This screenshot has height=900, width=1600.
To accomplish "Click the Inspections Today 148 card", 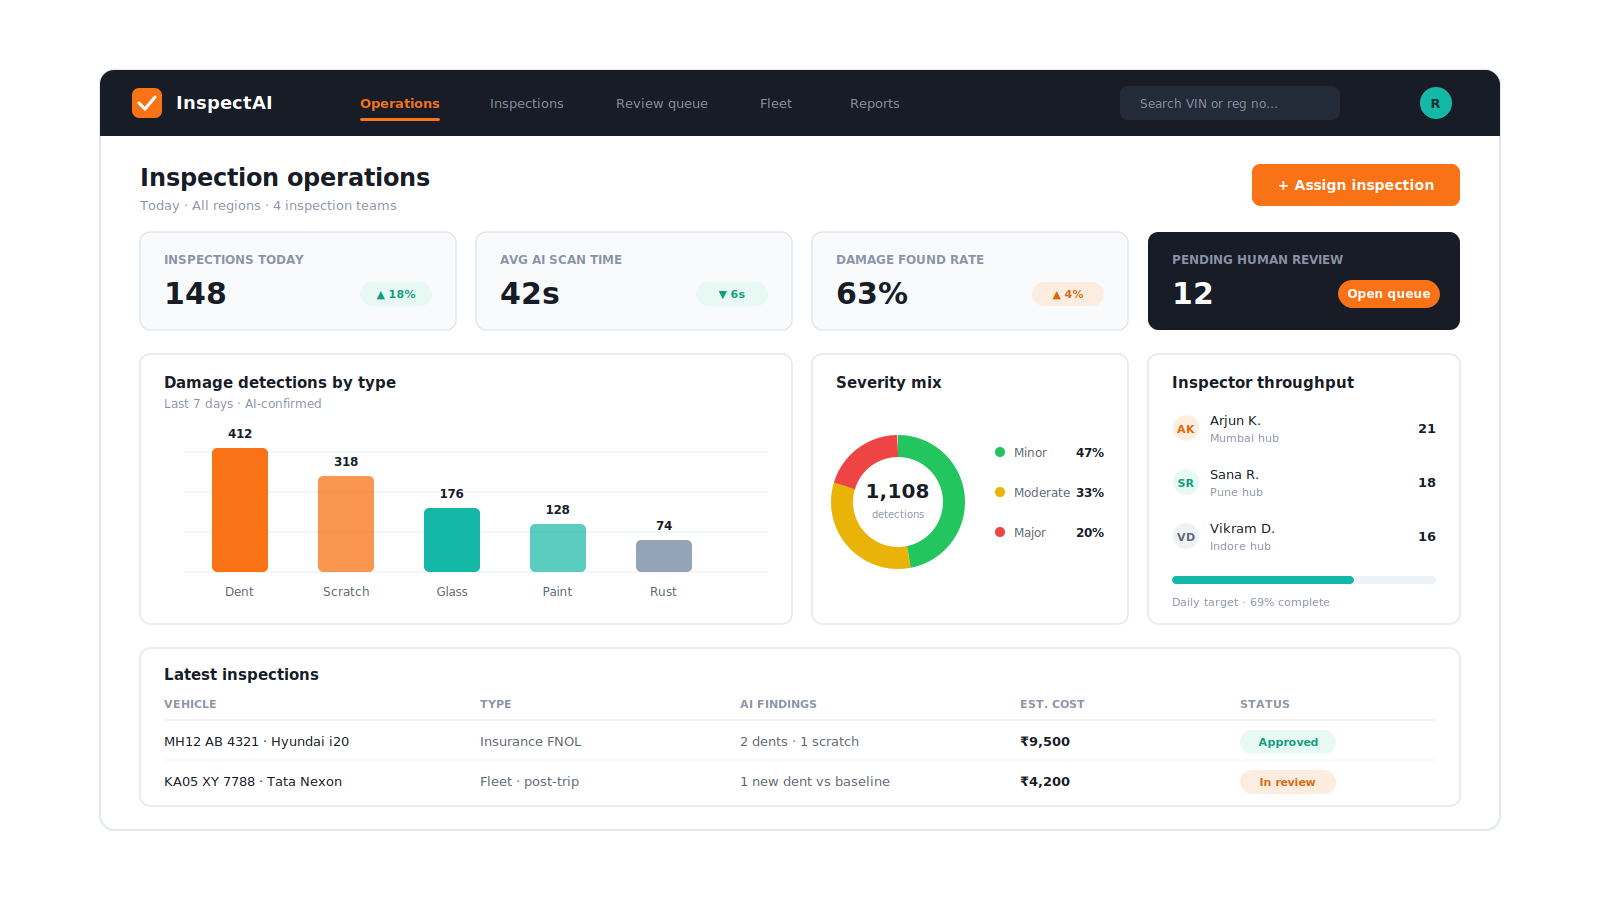I will pyautogui.click(x=298, y=281).
